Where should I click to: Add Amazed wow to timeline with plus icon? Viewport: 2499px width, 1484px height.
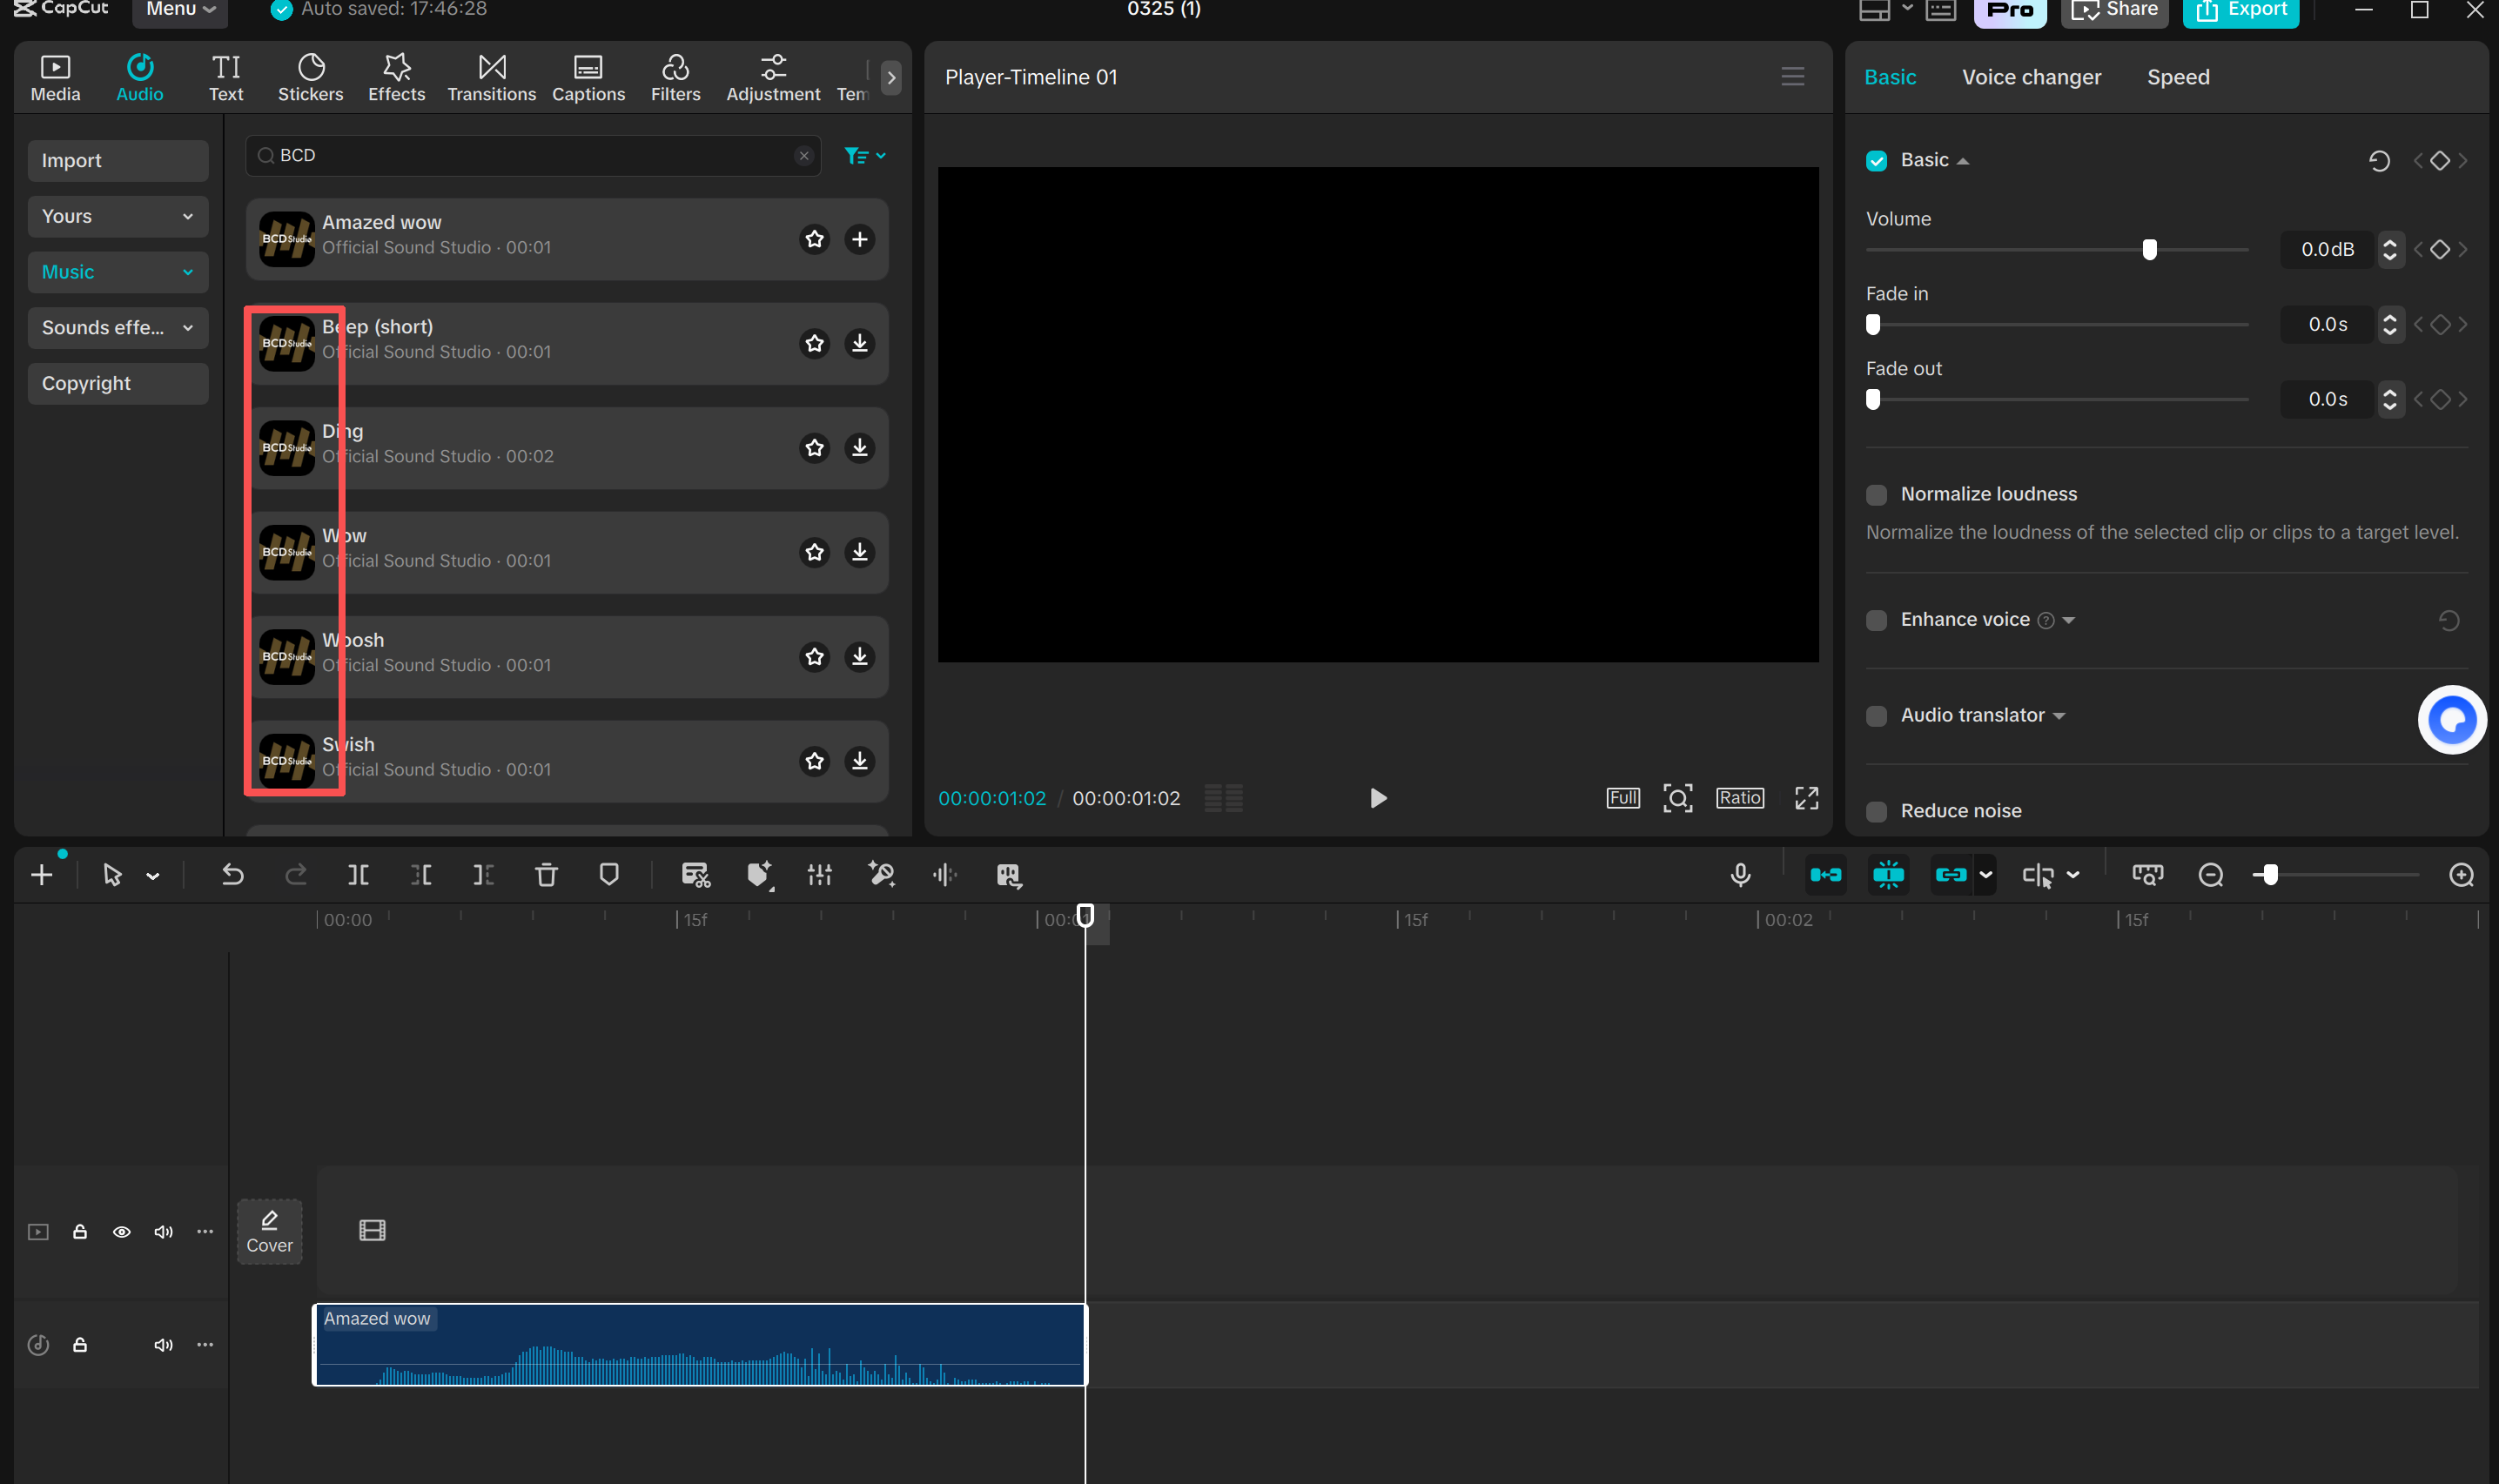859,239
